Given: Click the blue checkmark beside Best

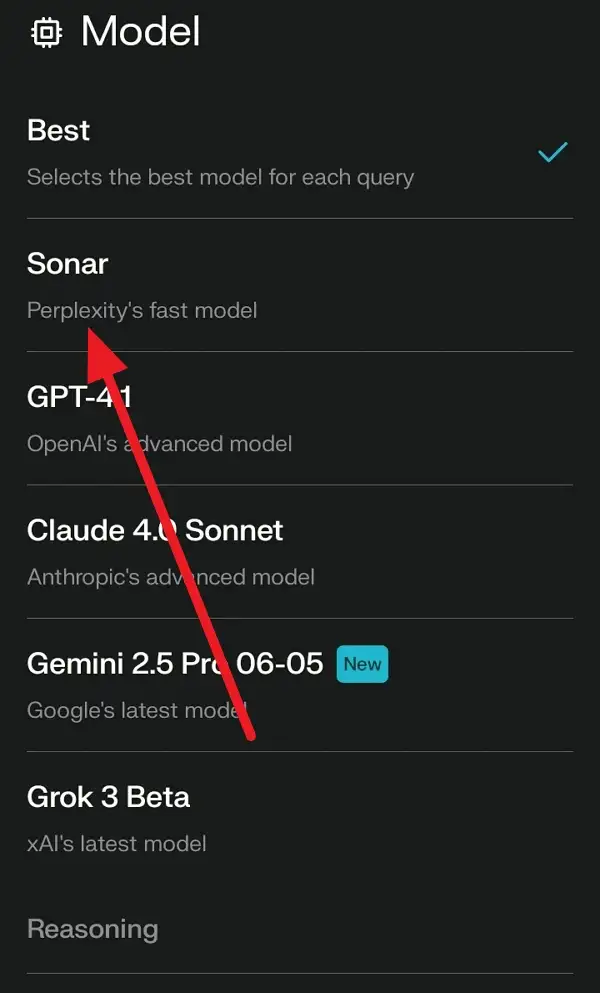Looking at the screenshot, I should [x=552, y=152].
